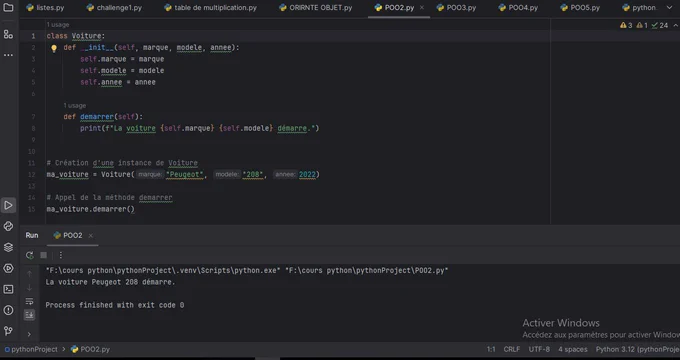Stop the running process button
The height and width of the screenshot is (360, 680).
tap(43, 255)
